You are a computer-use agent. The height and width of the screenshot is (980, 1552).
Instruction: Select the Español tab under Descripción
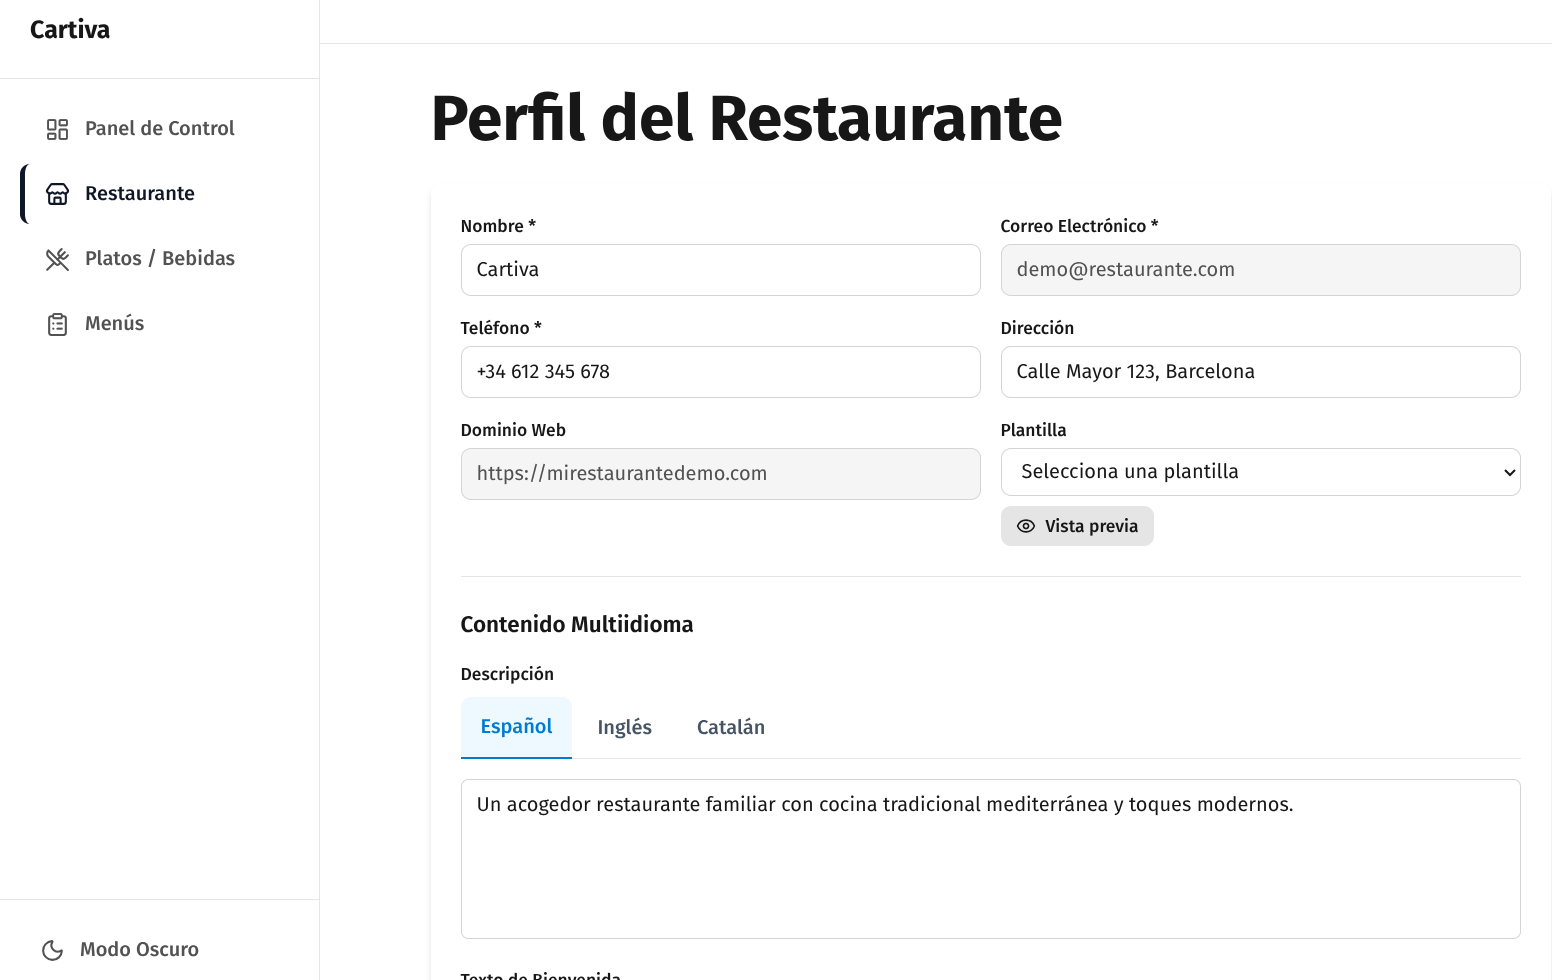(x=516, y=727)
